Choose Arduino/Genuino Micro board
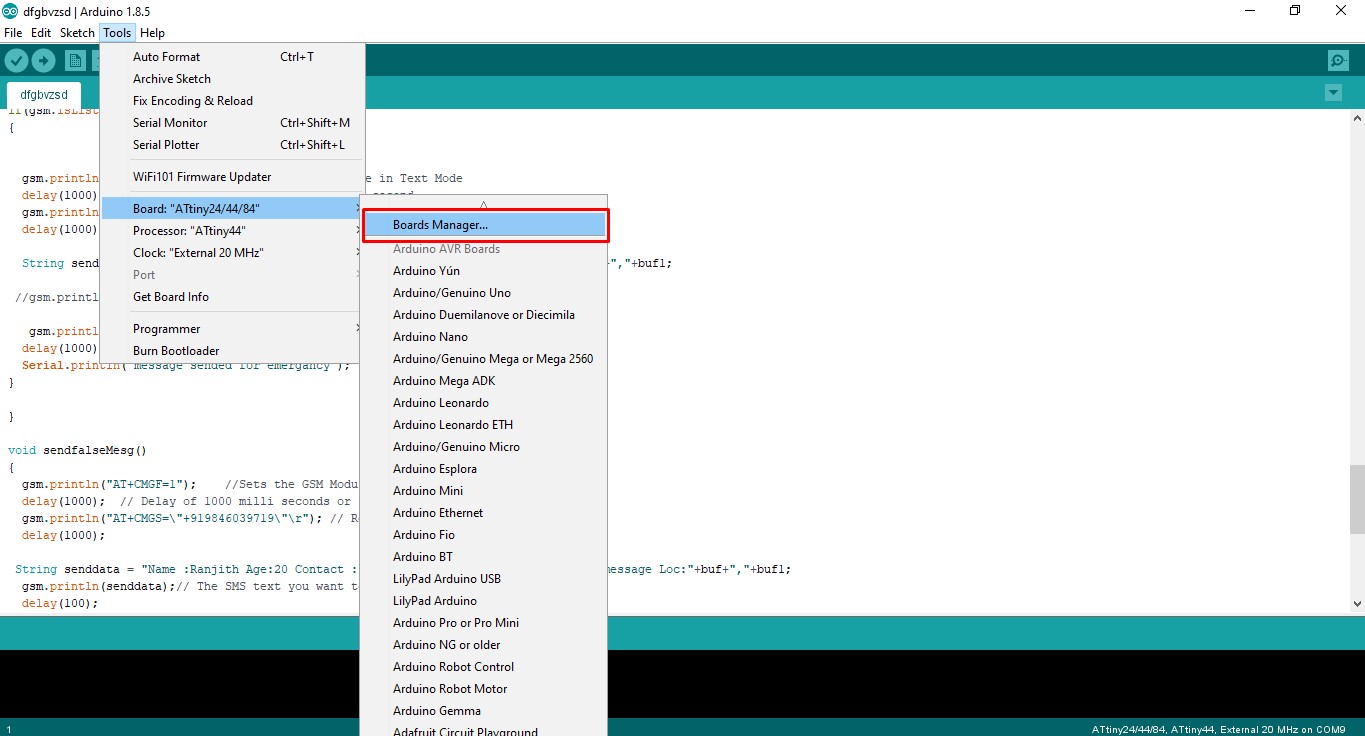 pyautogui.click(x=484, y=447)
